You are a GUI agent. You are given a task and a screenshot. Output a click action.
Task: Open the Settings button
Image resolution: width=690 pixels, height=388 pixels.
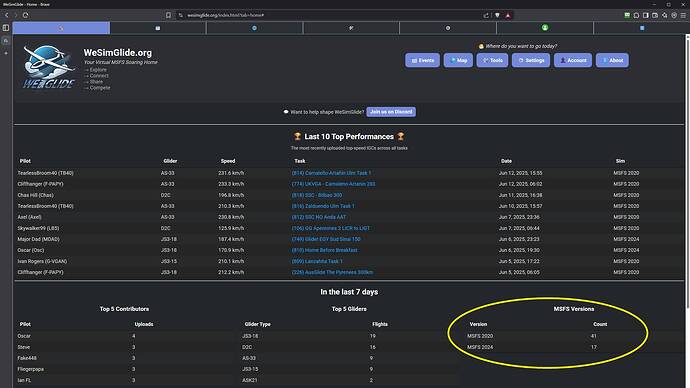click(x=531, y=60)
